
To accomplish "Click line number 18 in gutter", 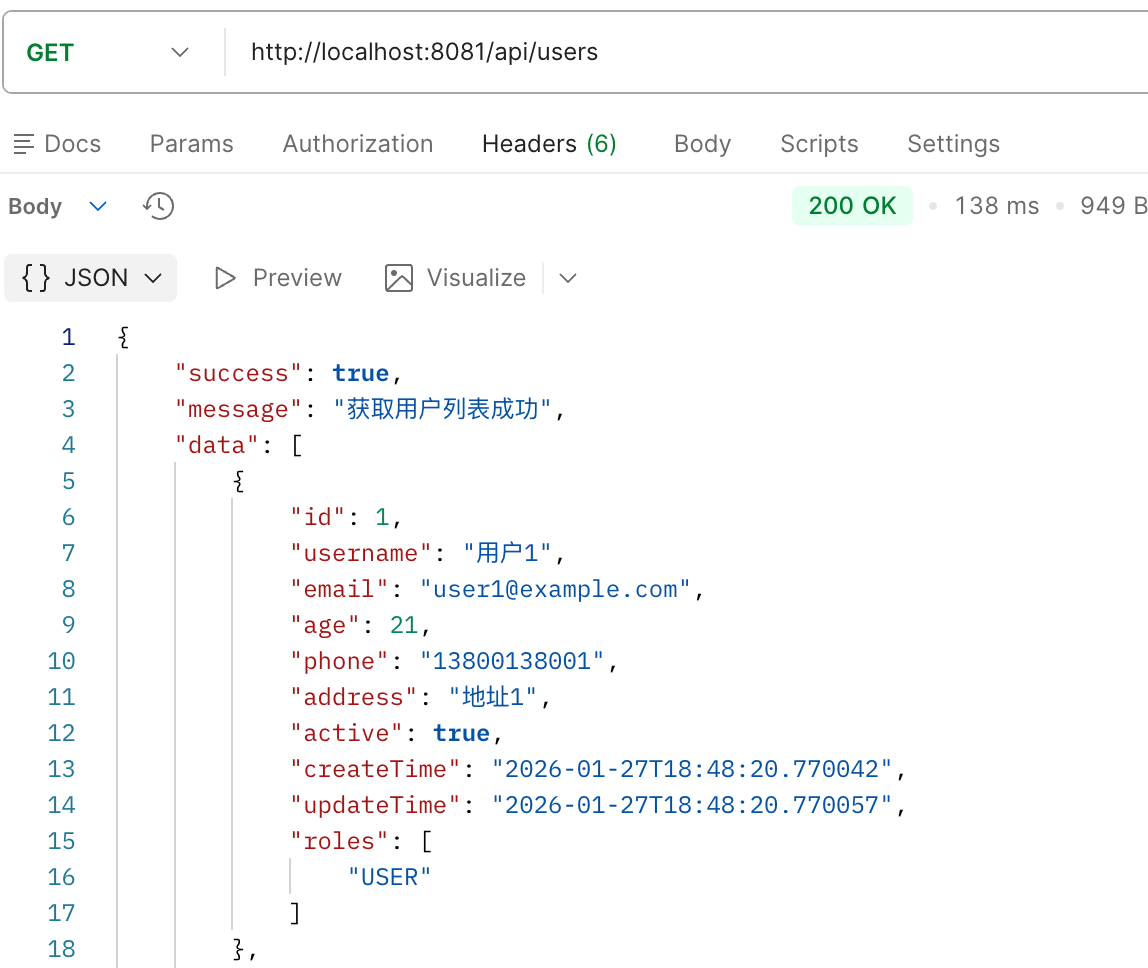I will pos(62,949).
